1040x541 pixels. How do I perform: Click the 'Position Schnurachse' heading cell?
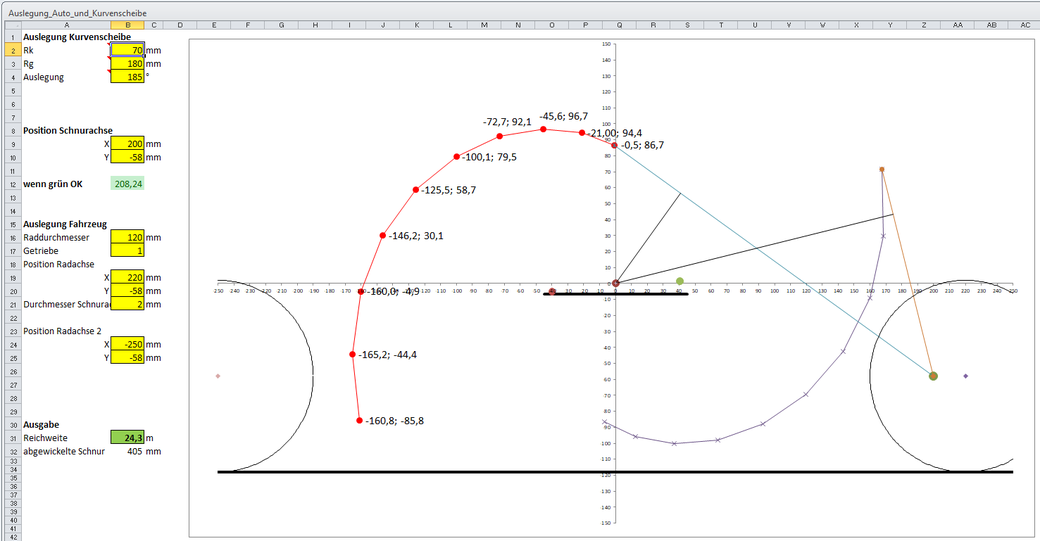tap(68, 131)
